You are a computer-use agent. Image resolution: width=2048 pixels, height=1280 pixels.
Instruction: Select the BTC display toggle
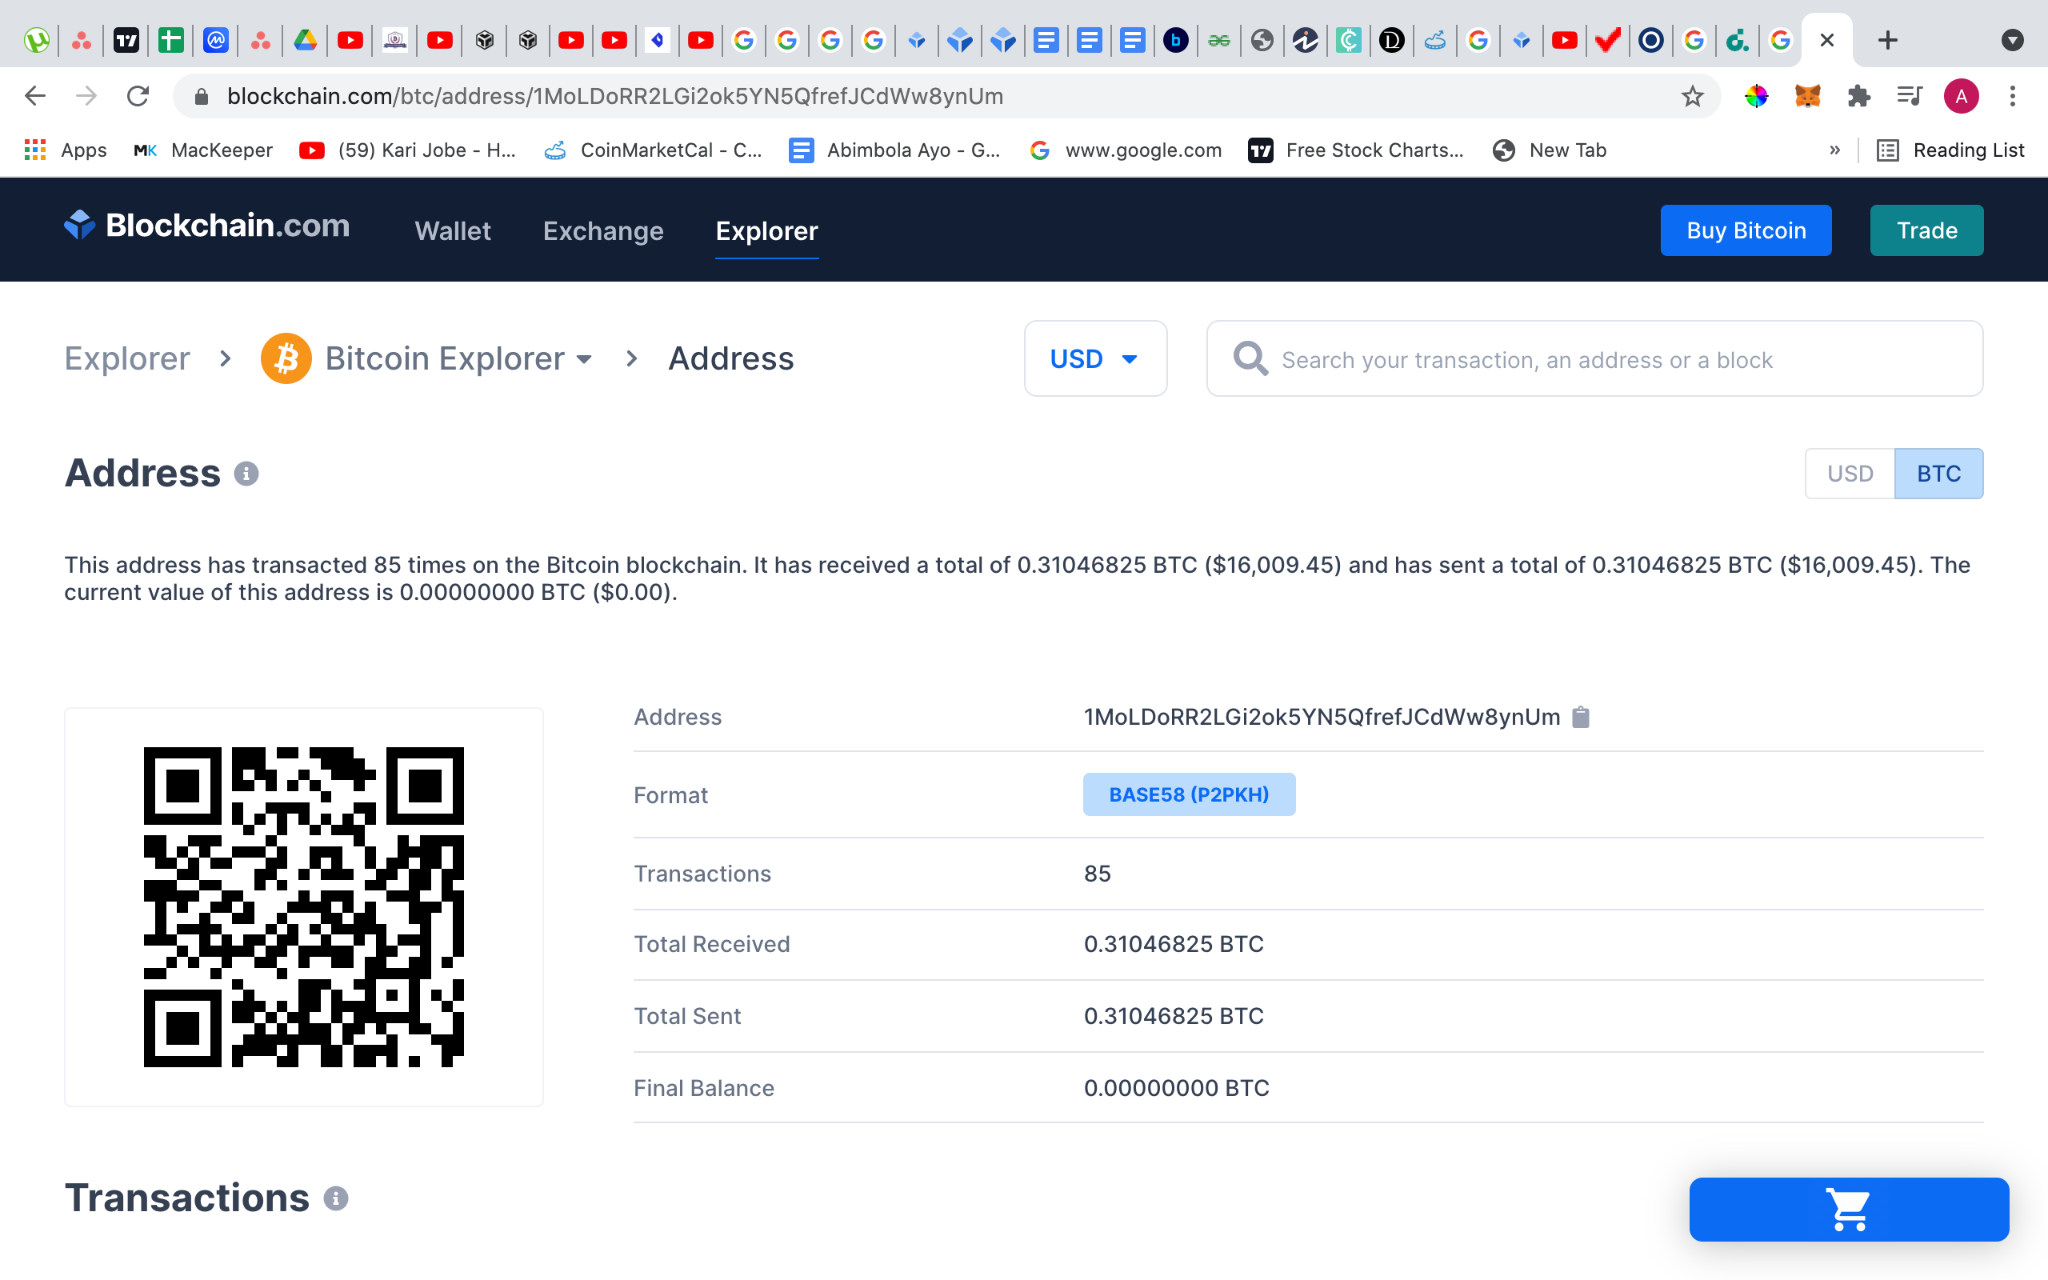point(1938,473)
